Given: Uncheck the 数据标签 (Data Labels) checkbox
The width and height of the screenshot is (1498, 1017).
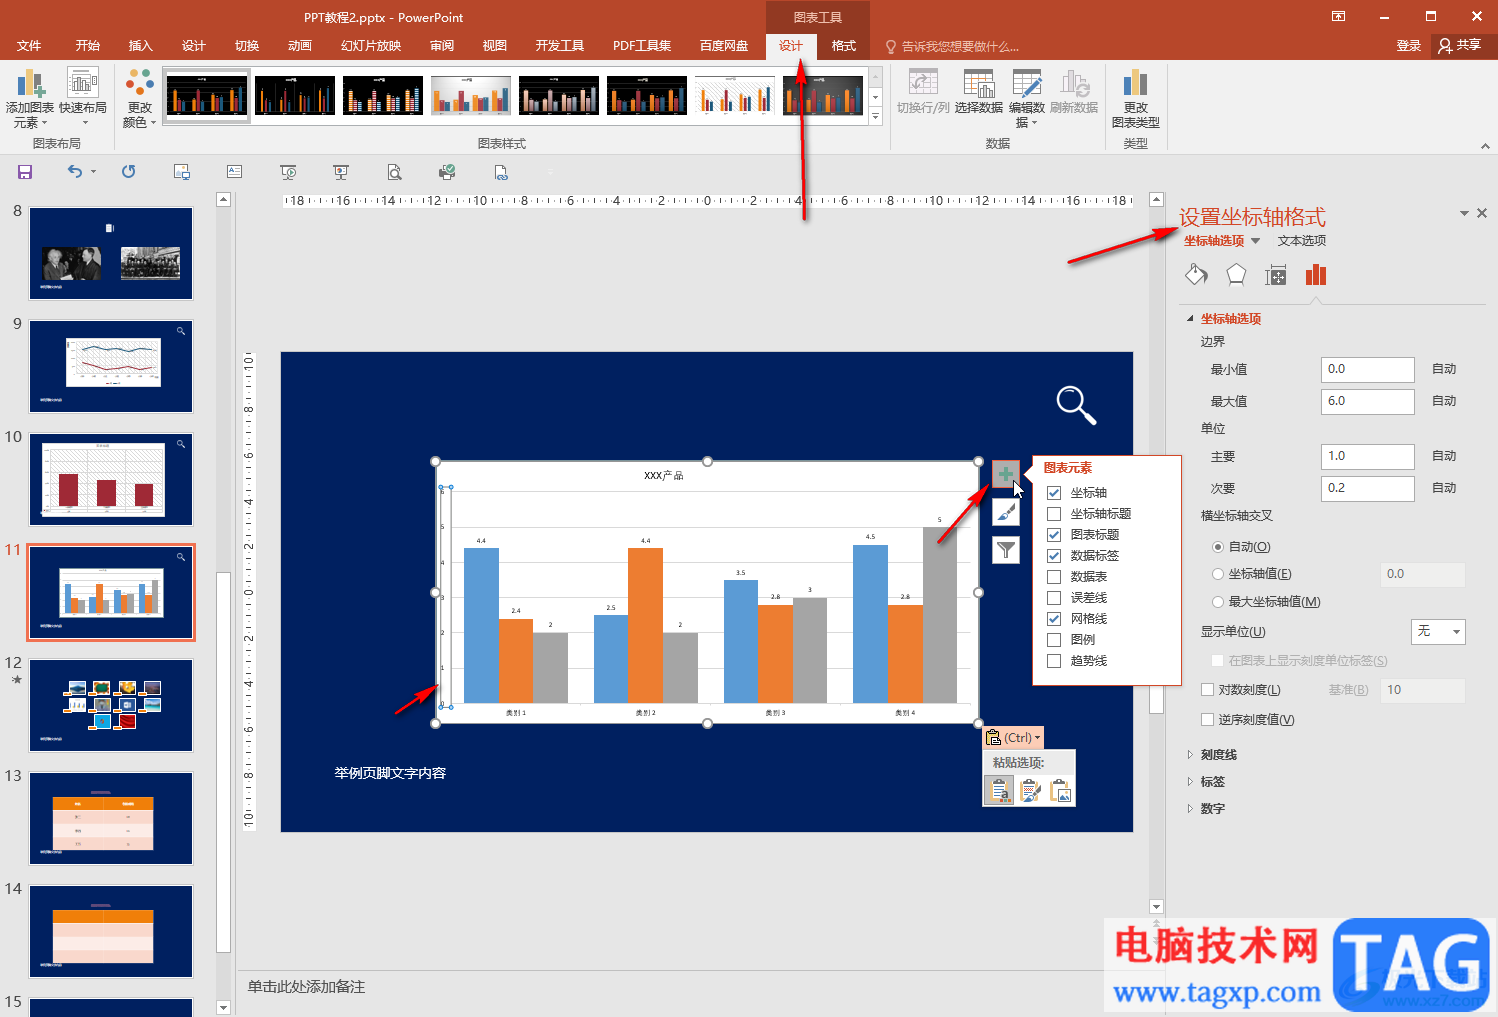Looking at the screenshot, I should coord(1054,556).
